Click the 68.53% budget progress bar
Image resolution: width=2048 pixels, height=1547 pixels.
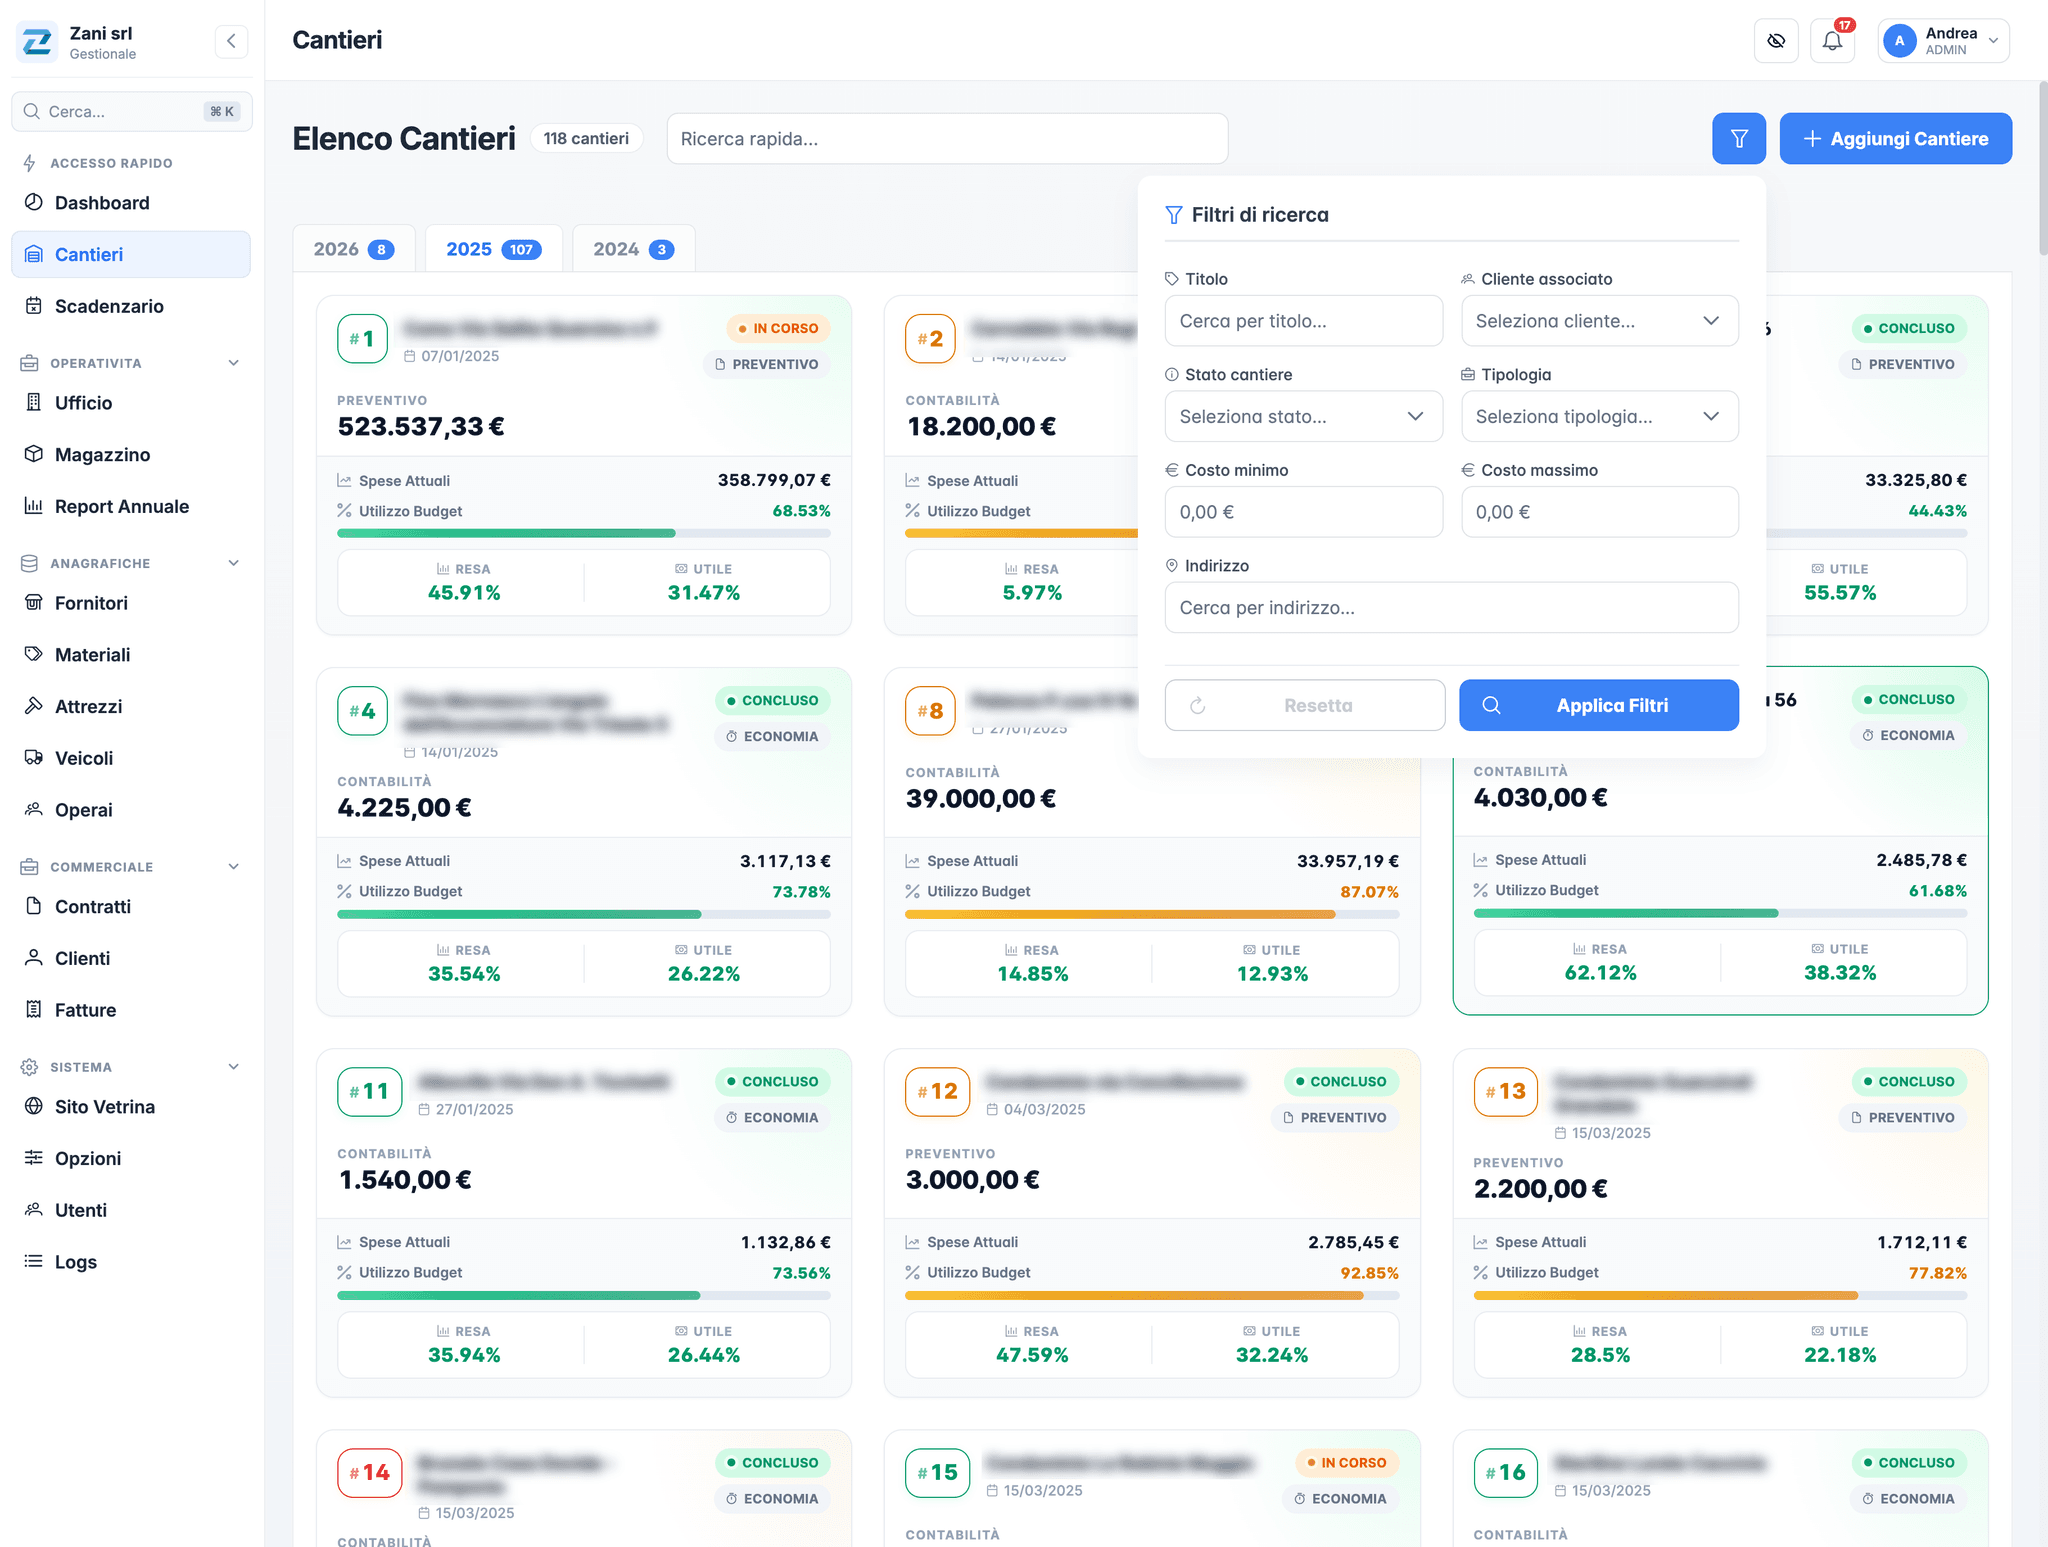pos(584,533)
